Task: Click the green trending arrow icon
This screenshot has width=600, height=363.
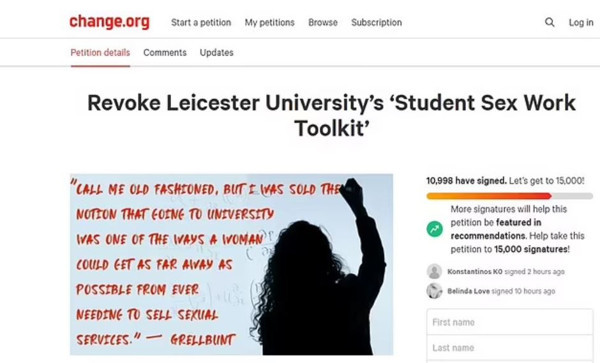Action: [x=435, y=229]
